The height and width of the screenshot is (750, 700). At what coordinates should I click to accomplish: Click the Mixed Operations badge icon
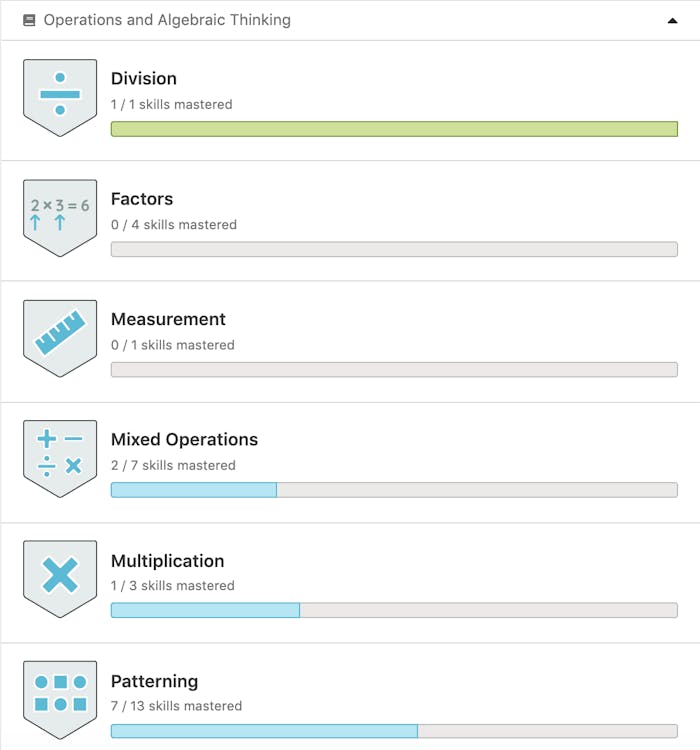pyautogui.click(x=60, y=457)
